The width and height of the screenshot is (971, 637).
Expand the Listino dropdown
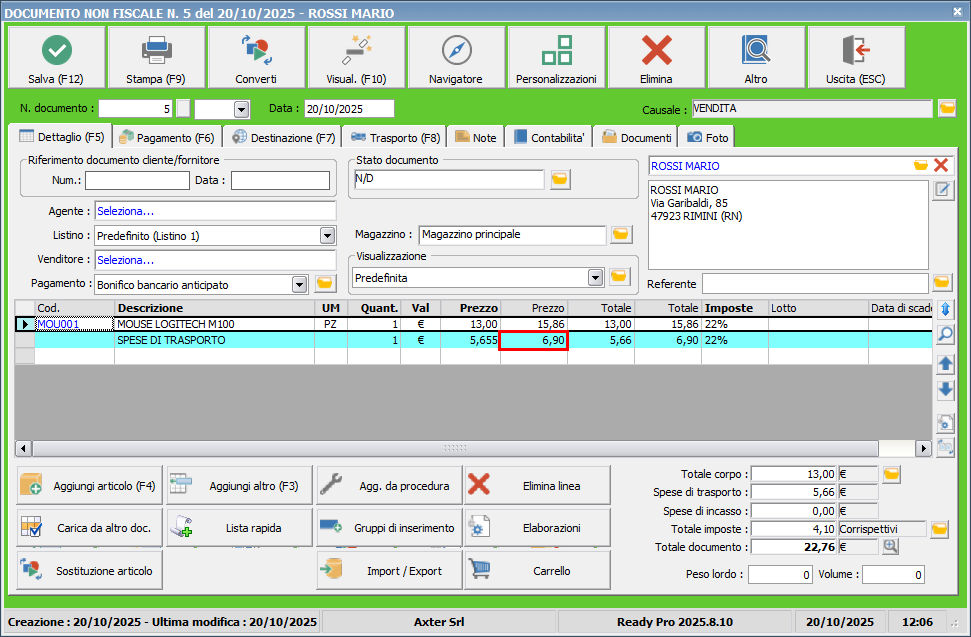(326, 236)
